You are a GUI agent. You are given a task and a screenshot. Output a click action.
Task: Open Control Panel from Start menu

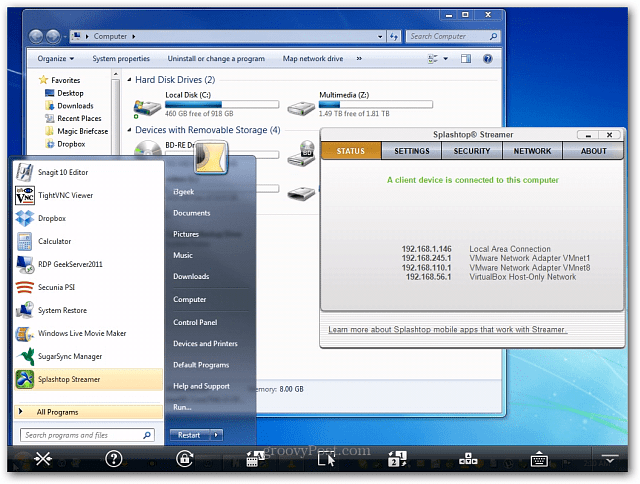(x=195, y=322)
